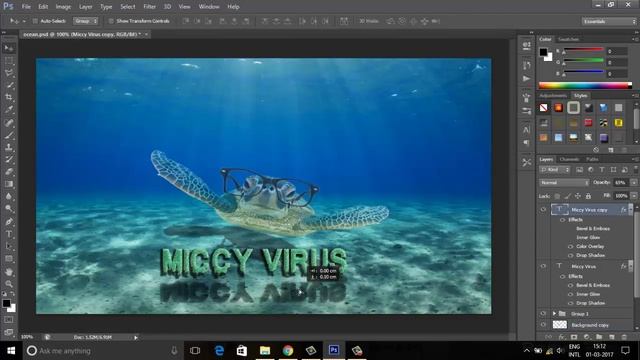640x360 pixels.
Task: Select the Brush tool
Action: [9, 135]
